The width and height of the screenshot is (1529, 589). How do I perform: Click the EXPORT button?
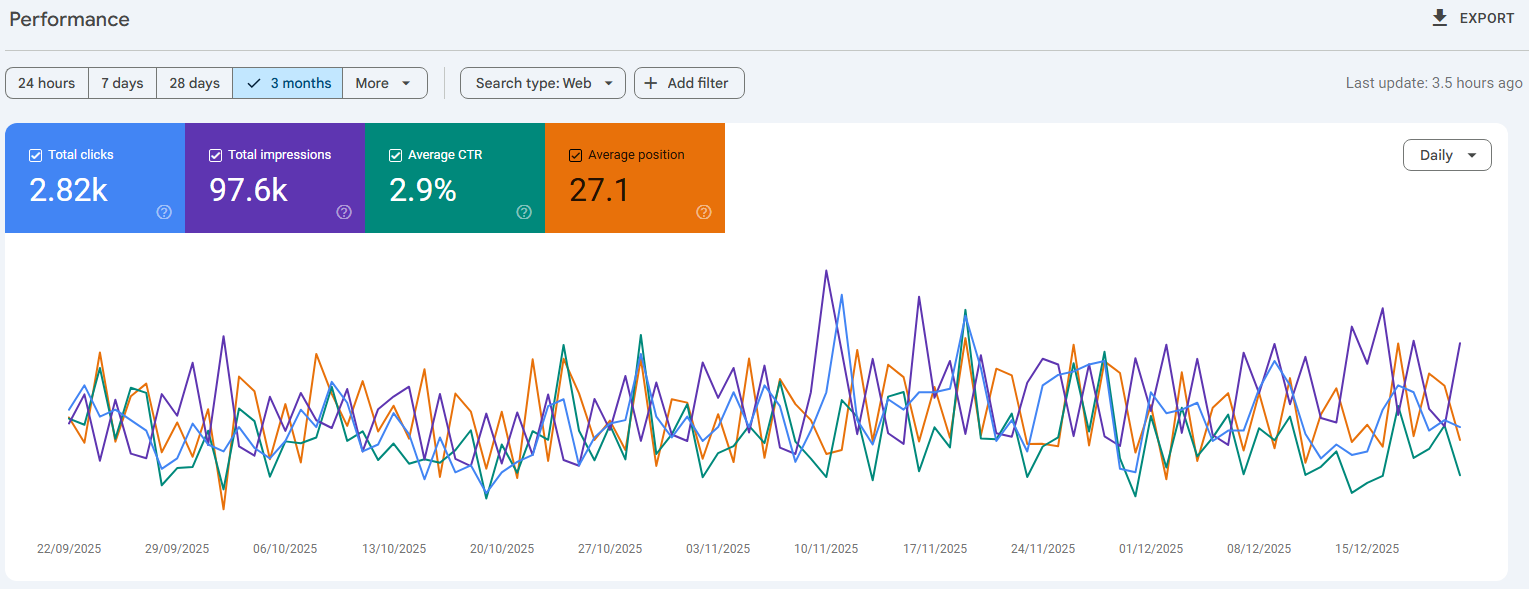1473,18
